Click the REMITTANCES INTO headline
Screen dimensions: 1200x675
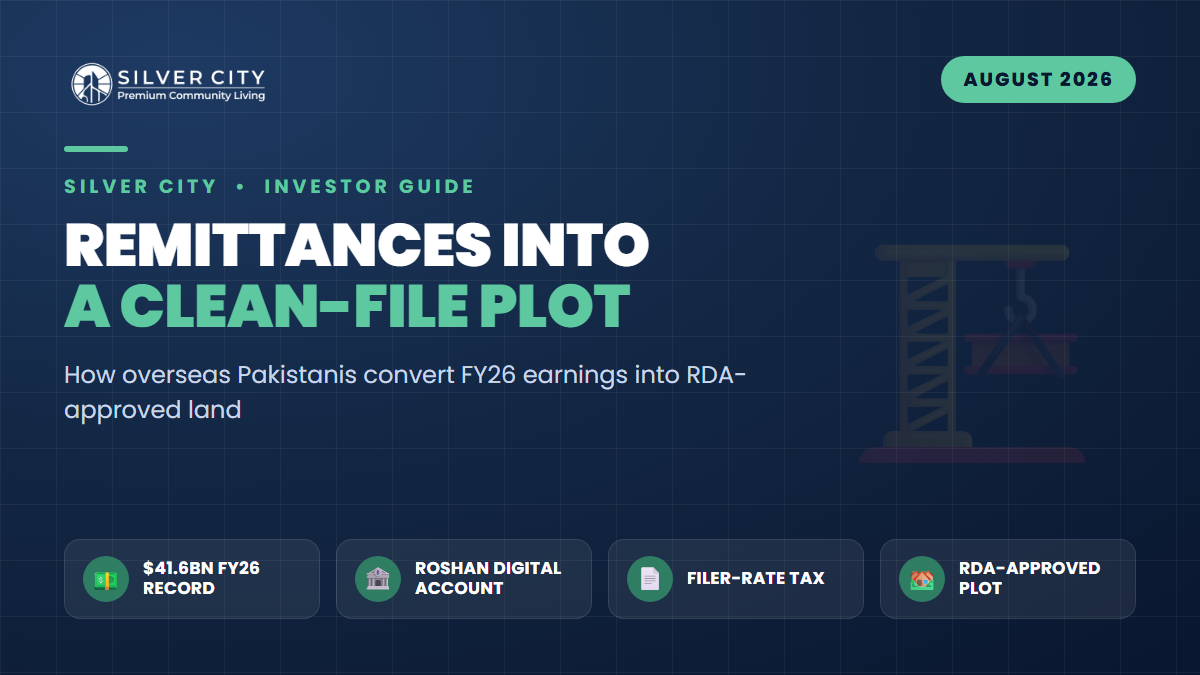357,243
